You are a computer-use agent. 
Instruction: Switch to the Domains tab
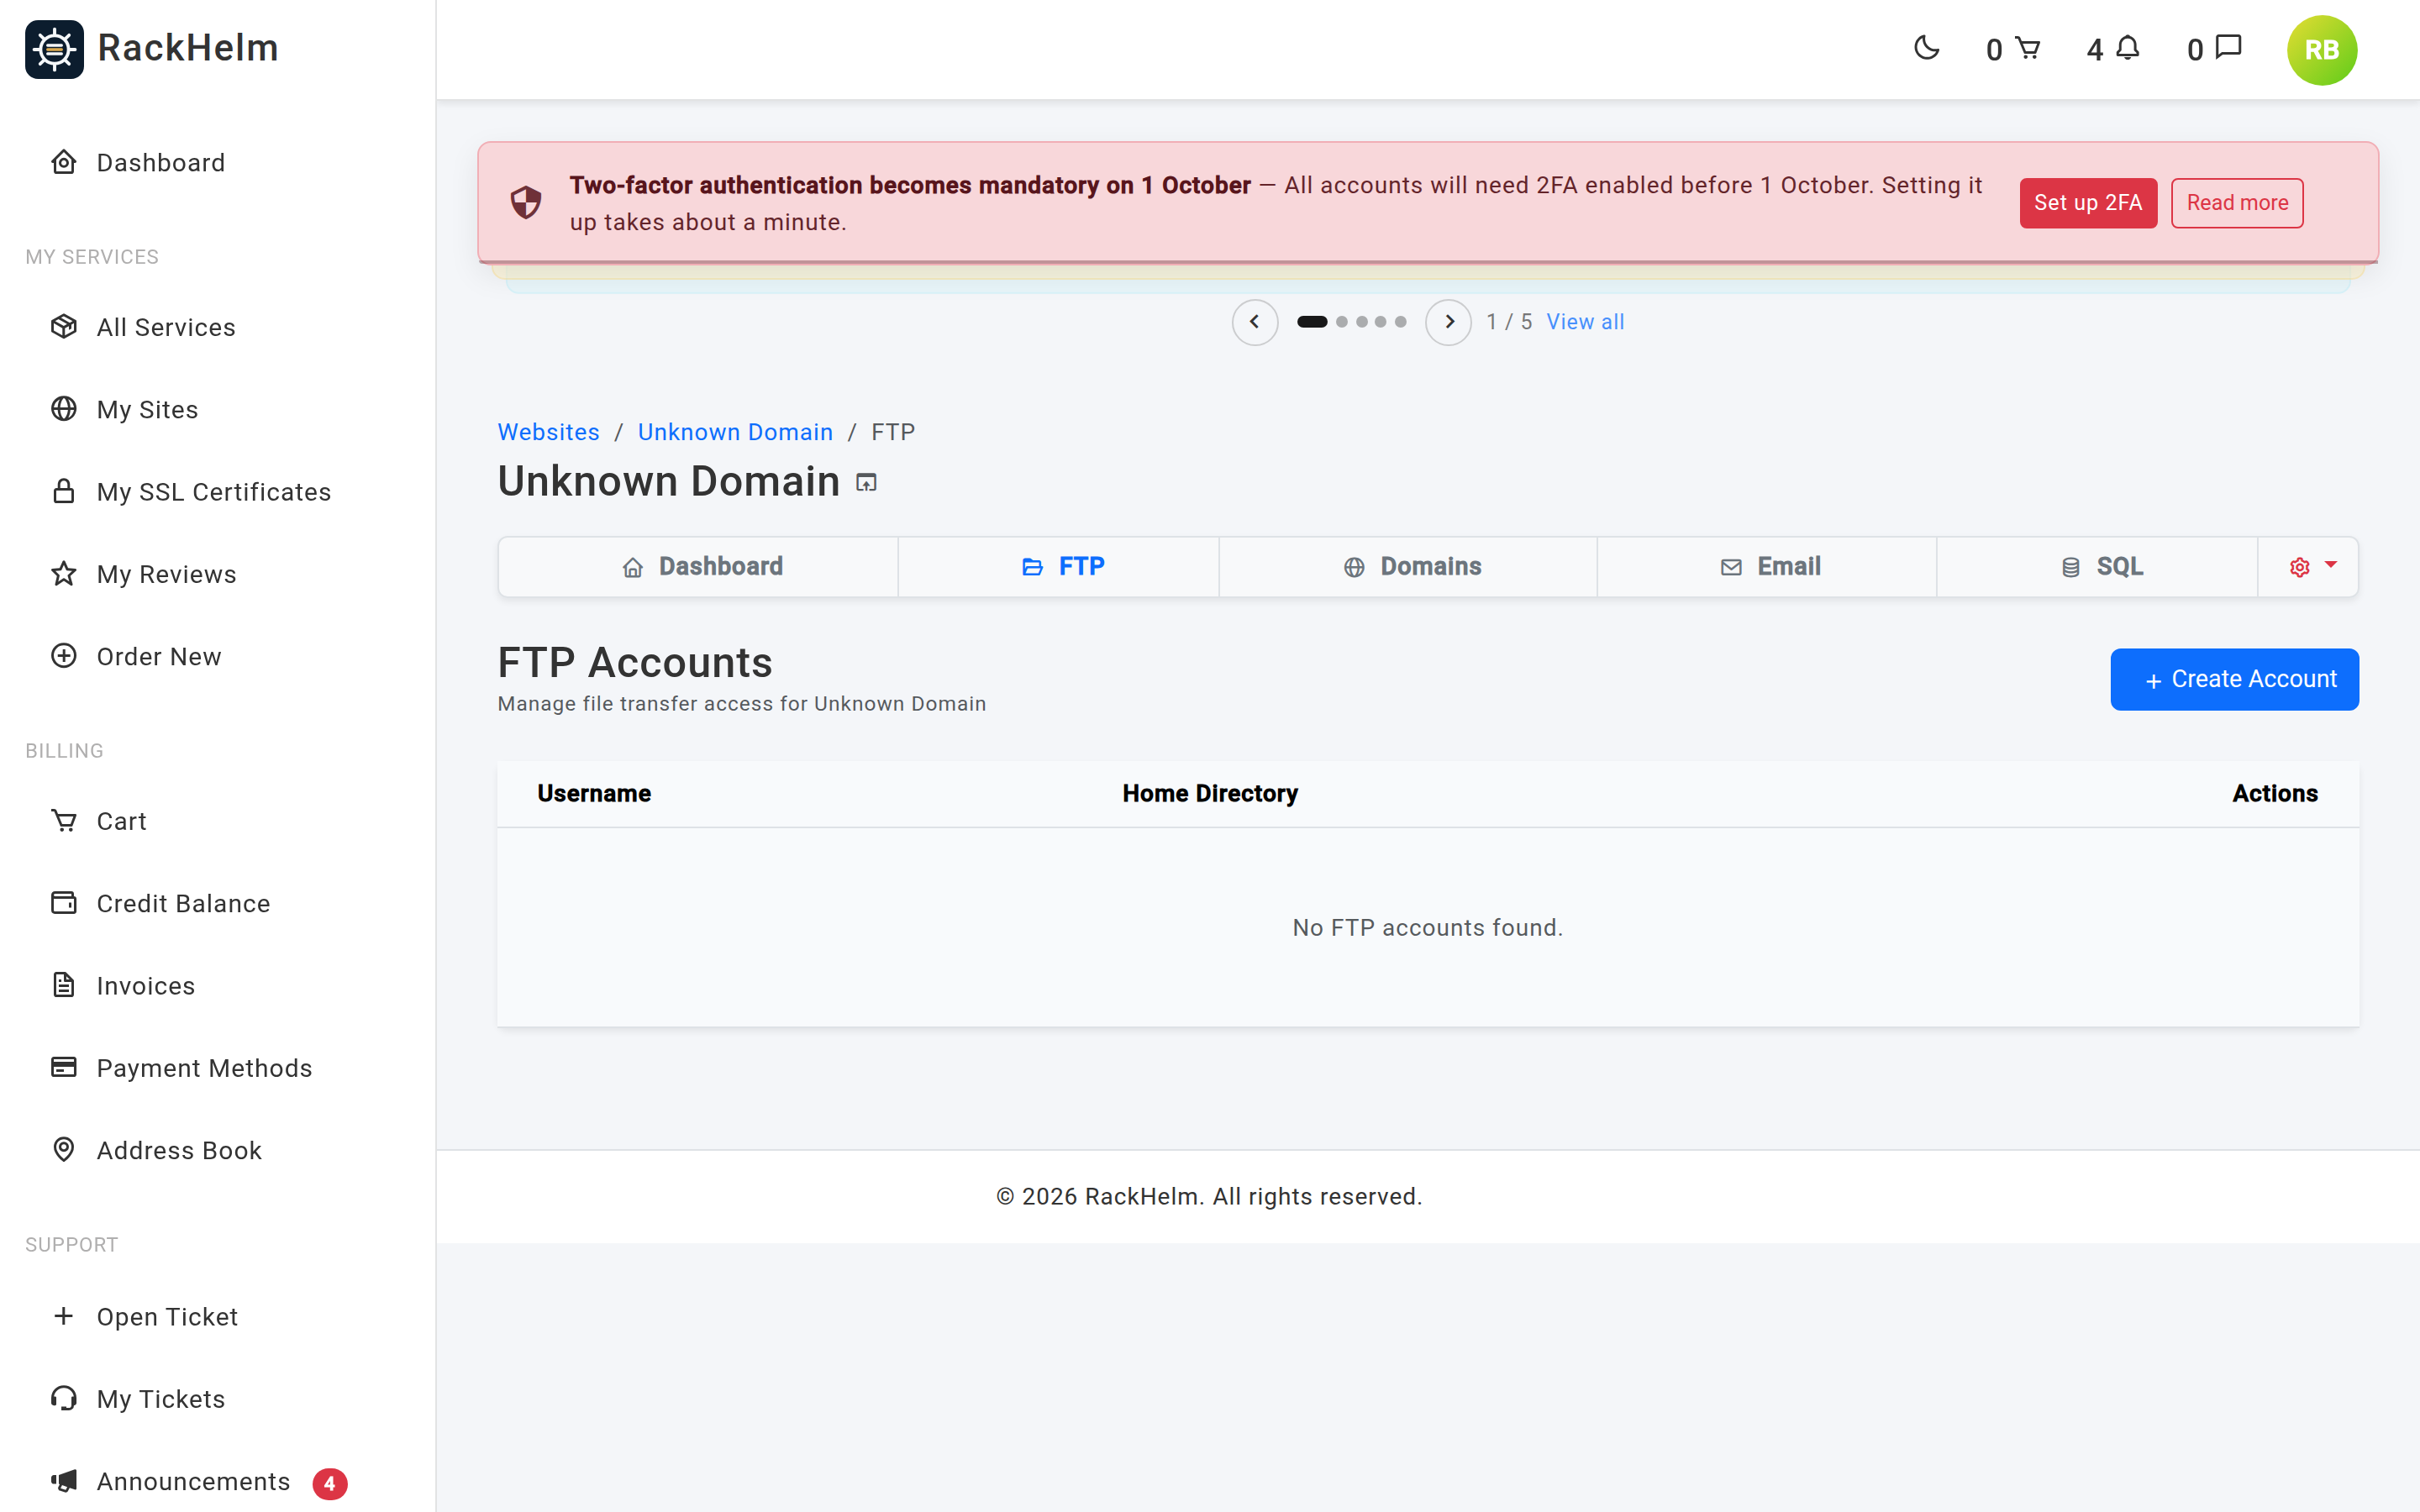(1408, 567)
